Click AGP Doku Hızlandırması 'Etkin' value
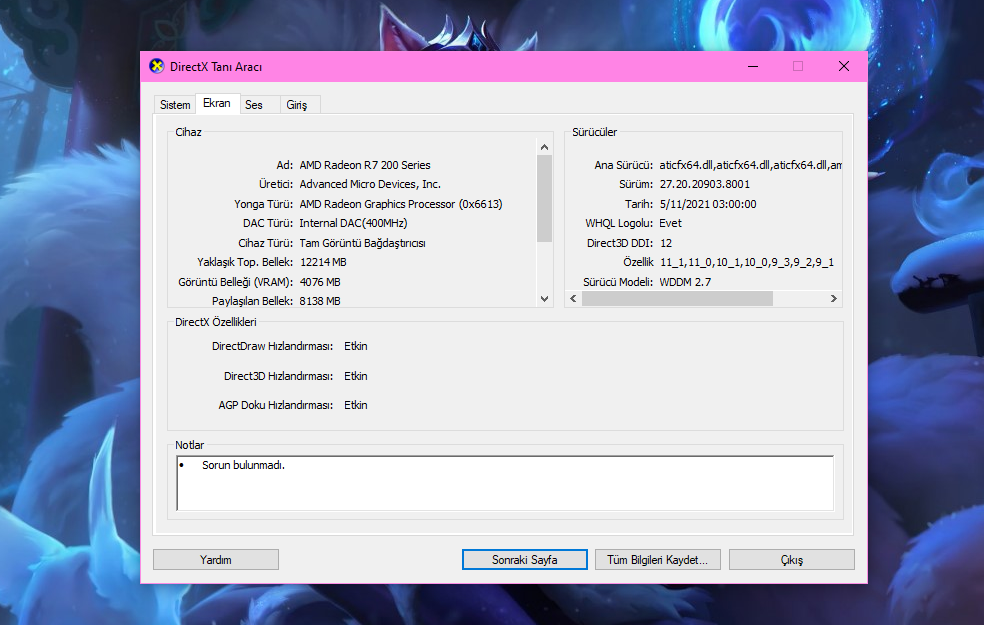The image size is (984, 625). pyautogui.click(x=356, y=405)
